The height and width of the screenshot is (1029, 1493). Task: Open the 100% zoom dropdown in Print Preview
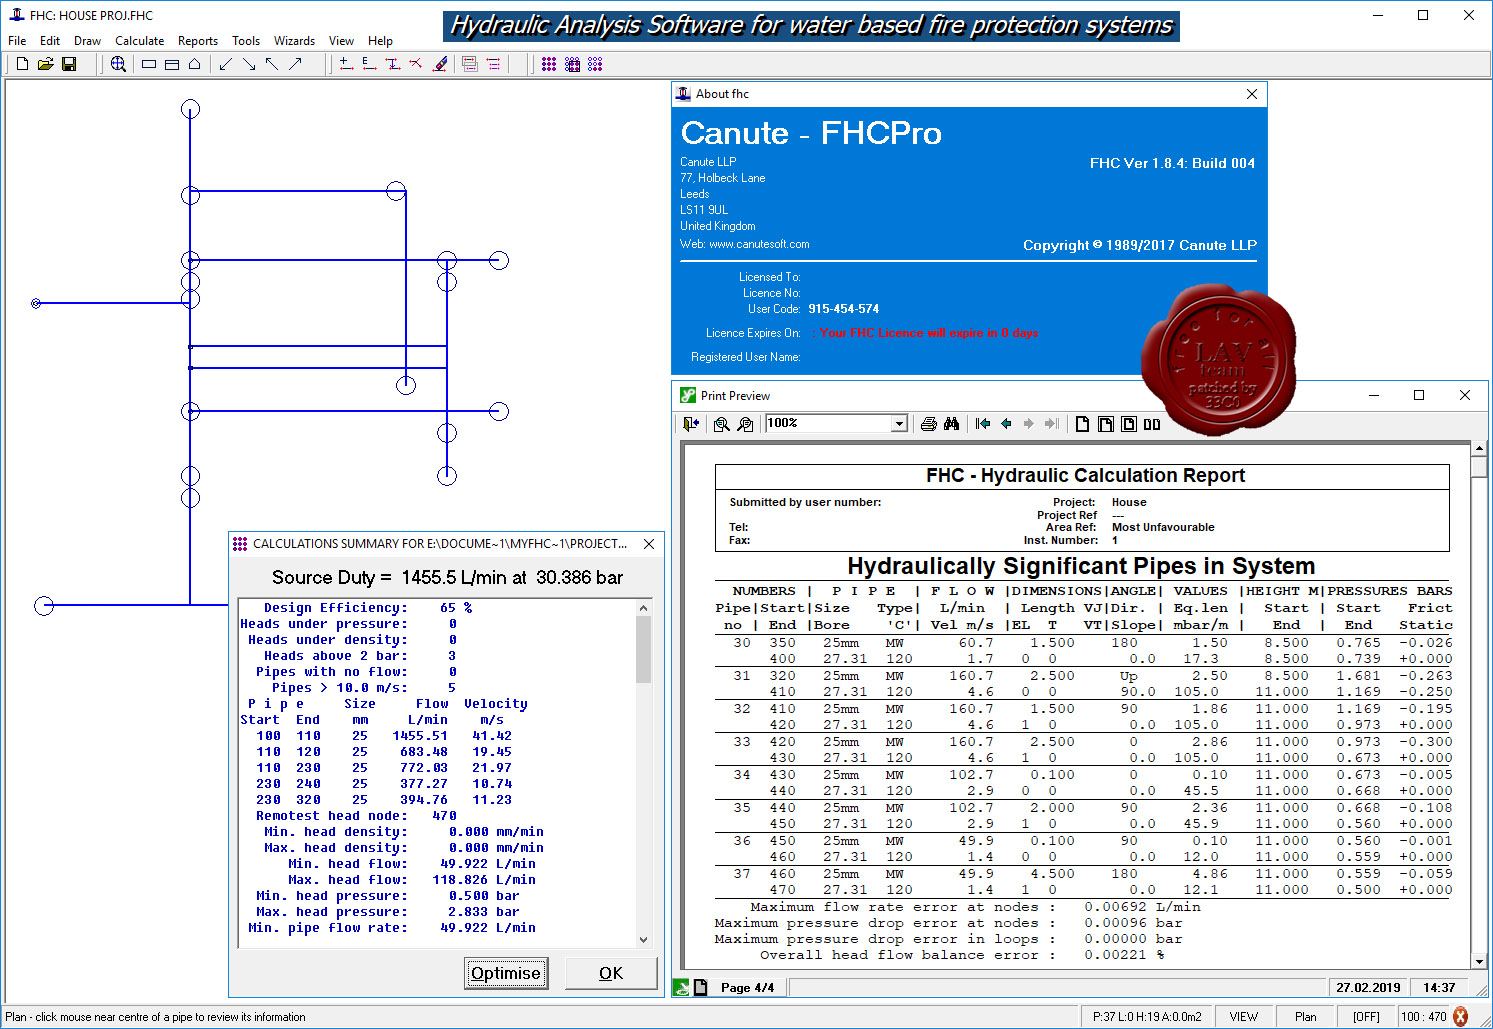[899, 424]
